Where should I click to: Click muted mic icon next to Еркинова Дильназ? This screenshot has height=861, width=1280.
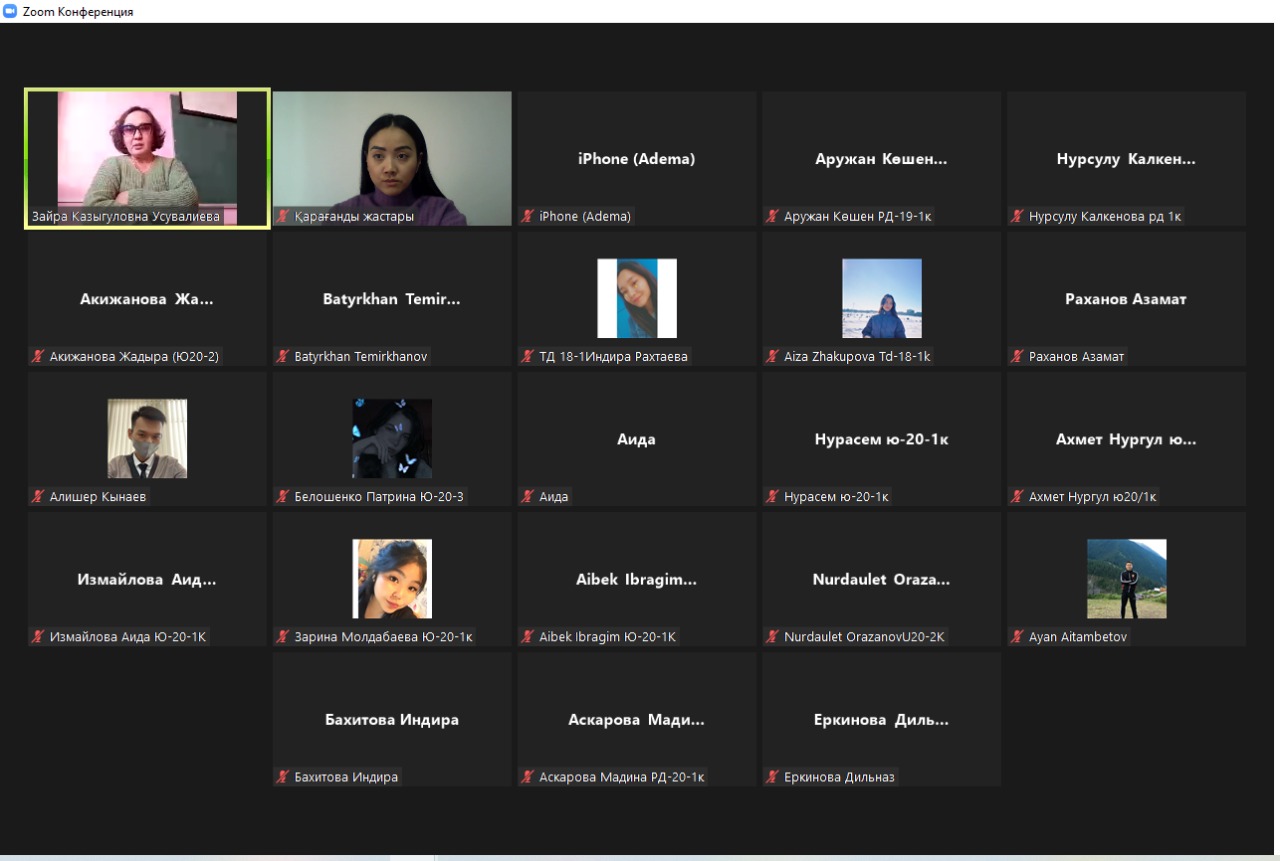coord(773,777)
